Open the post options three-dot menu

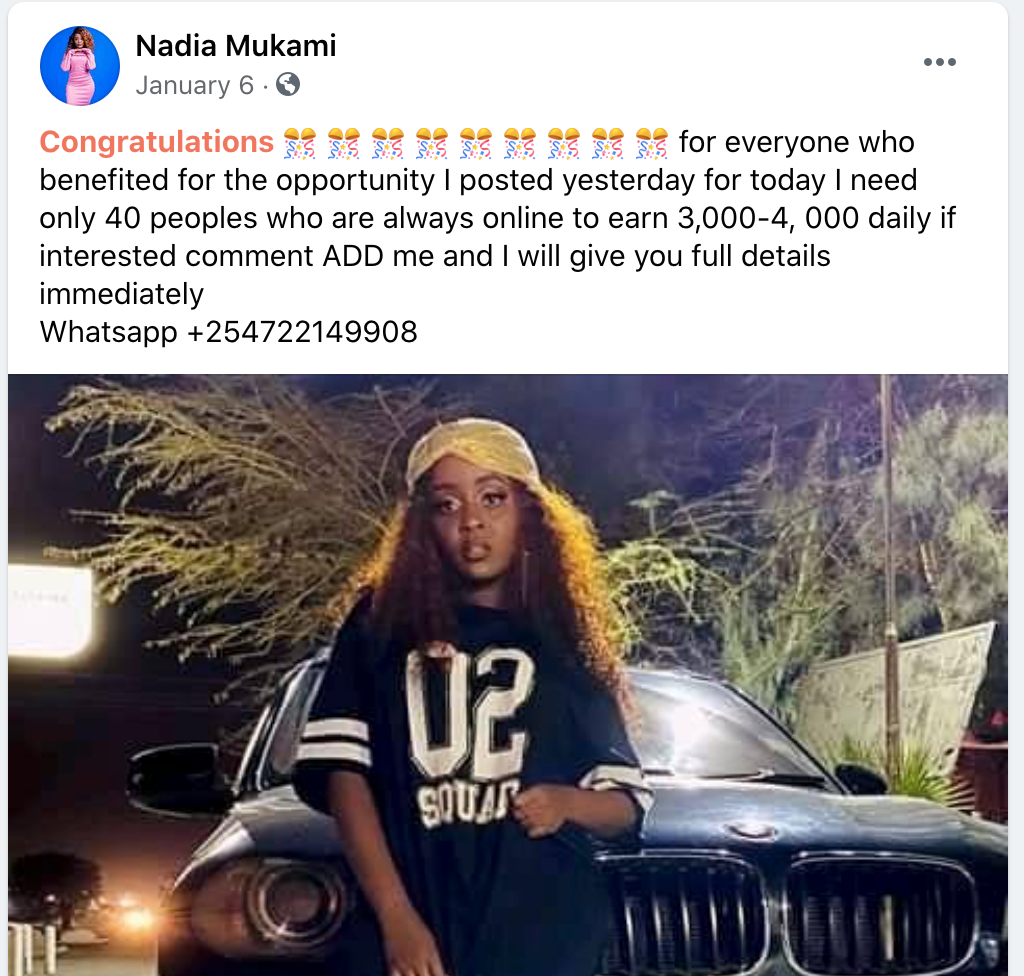940,62
